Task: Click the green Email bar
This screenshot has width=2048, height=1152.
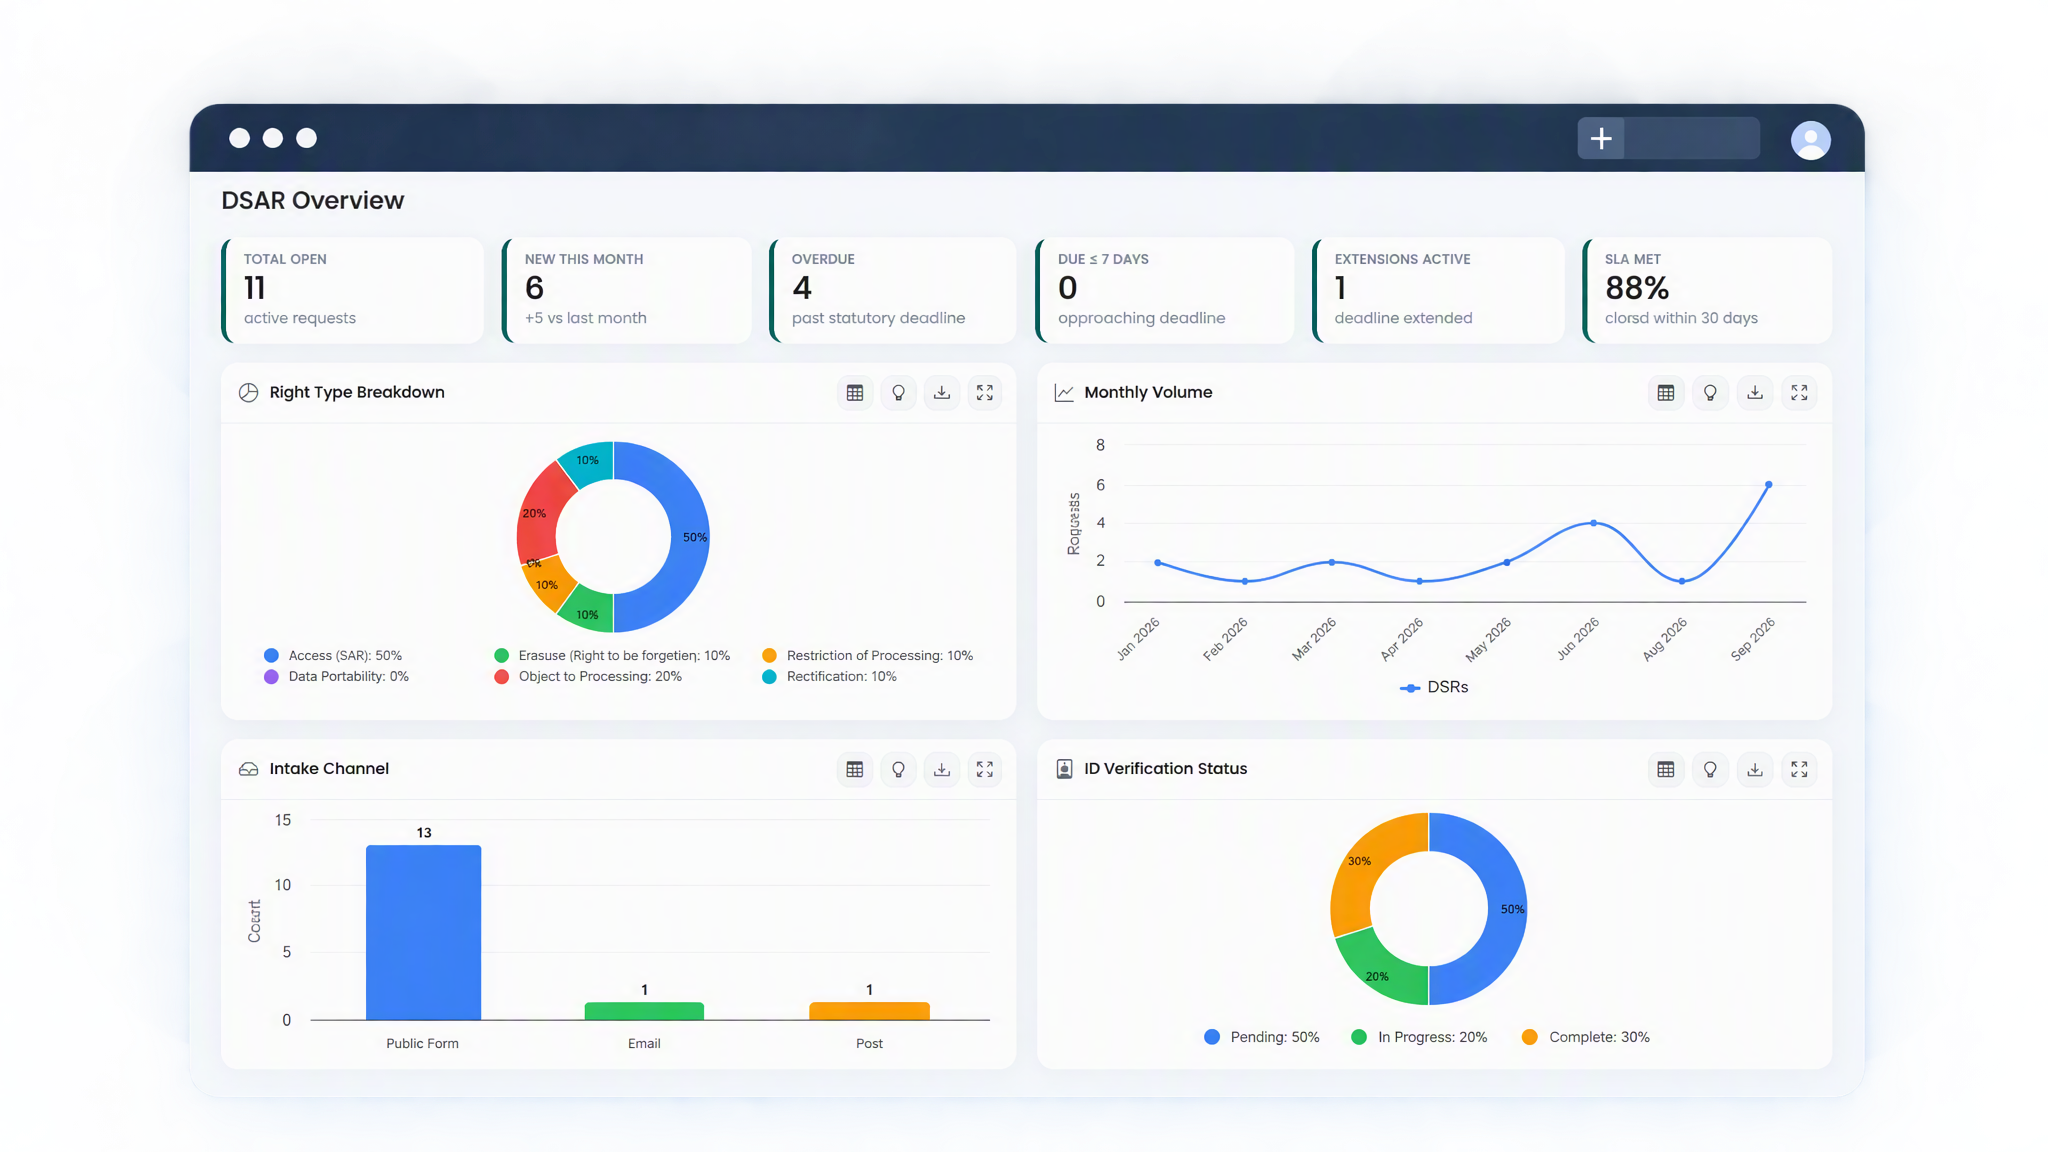Action: click(644, 1011)
